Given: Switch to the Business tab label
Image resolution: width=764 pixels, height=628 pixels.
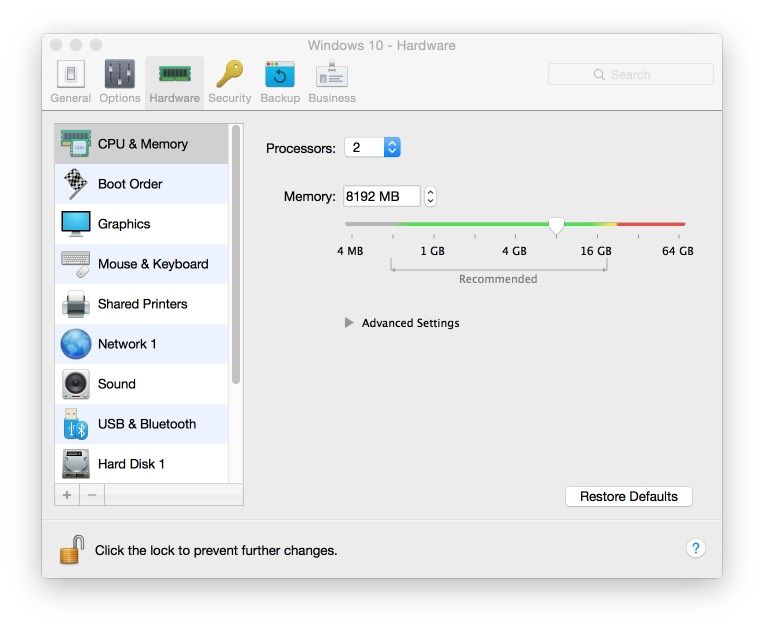Looking at the screenshot, I should point(332,98).
